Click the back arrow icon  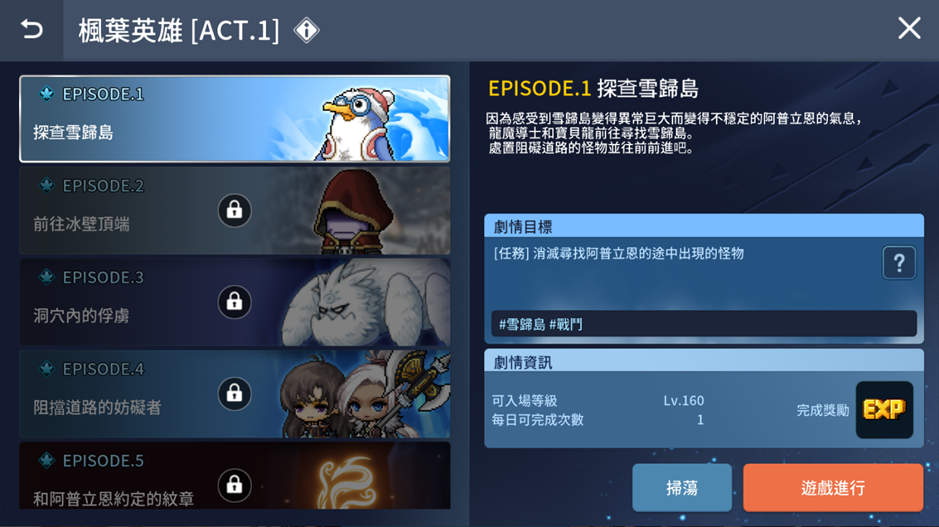click(x=32, y=29)
